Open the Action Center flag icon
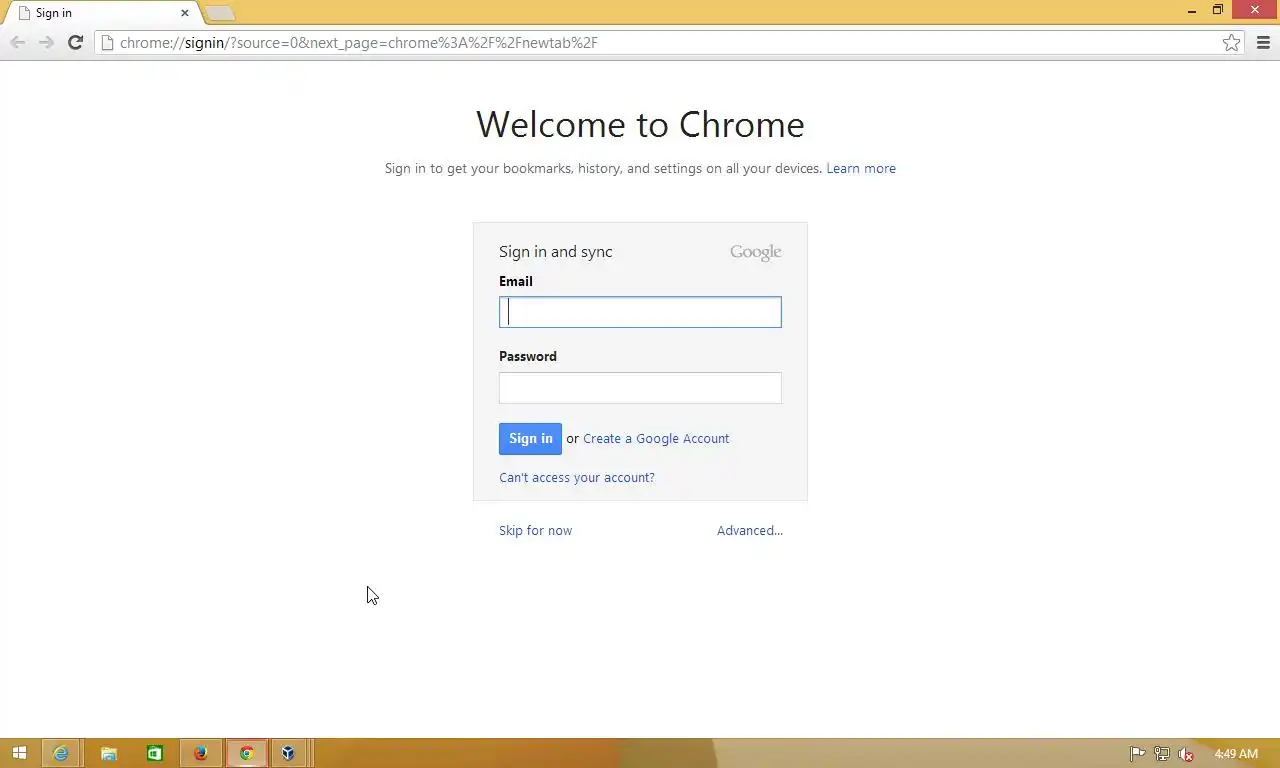Screen dimensions: 1280x768 (1138, 754)
